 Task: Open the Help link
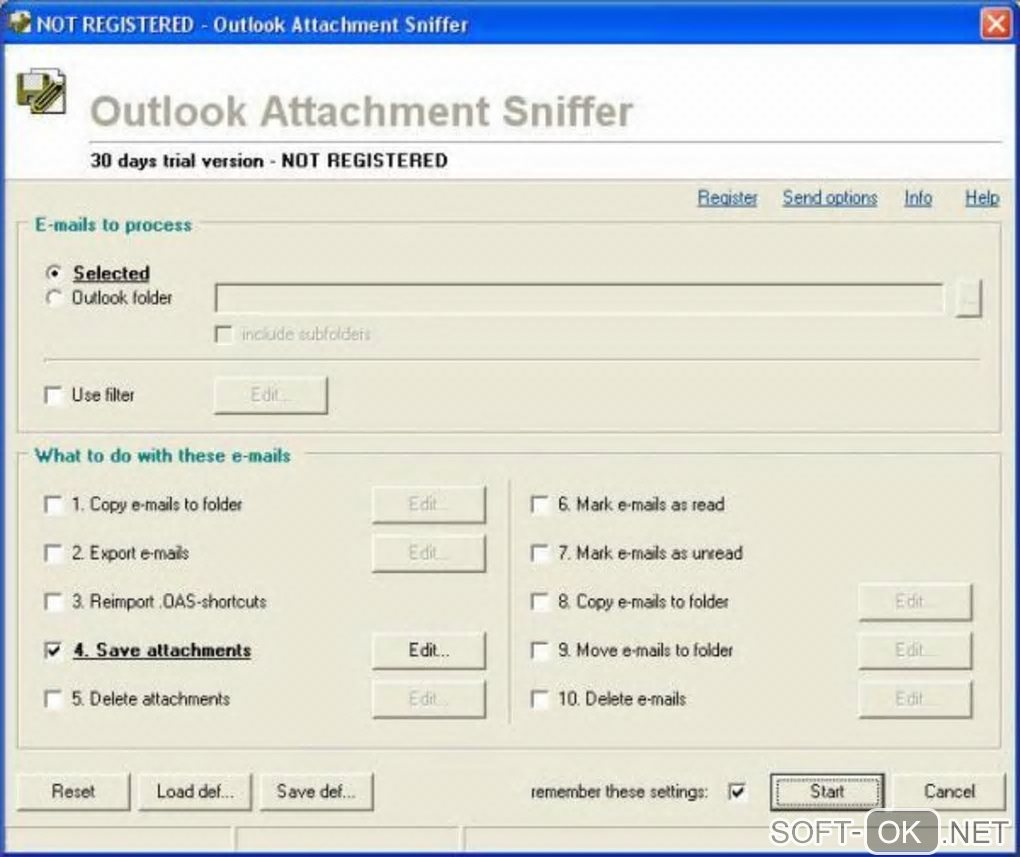click(x=982, y=198)
